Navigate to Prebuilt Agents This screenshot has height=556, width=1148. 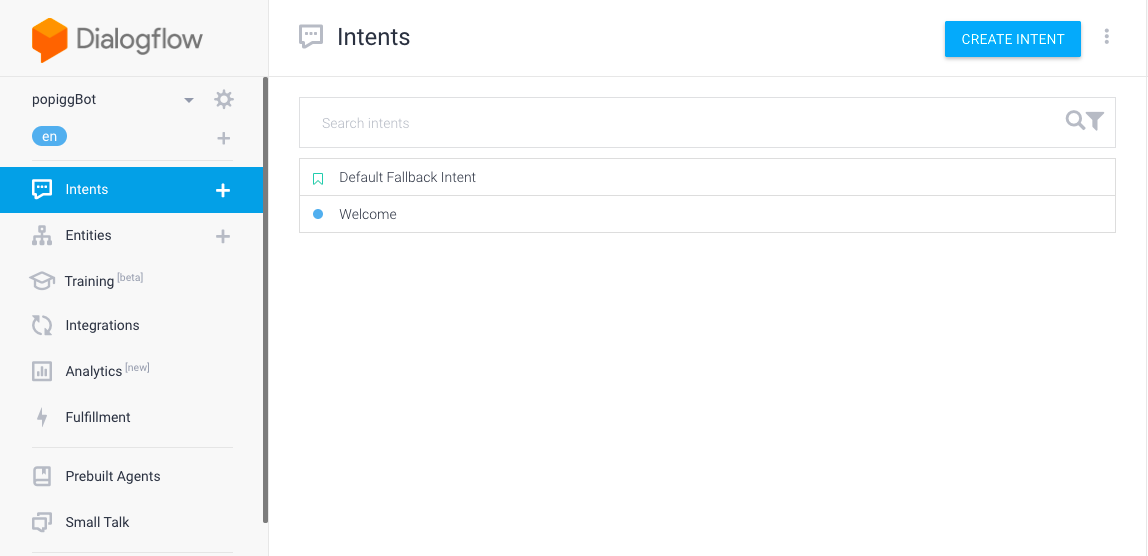click(x=112, y=476)
